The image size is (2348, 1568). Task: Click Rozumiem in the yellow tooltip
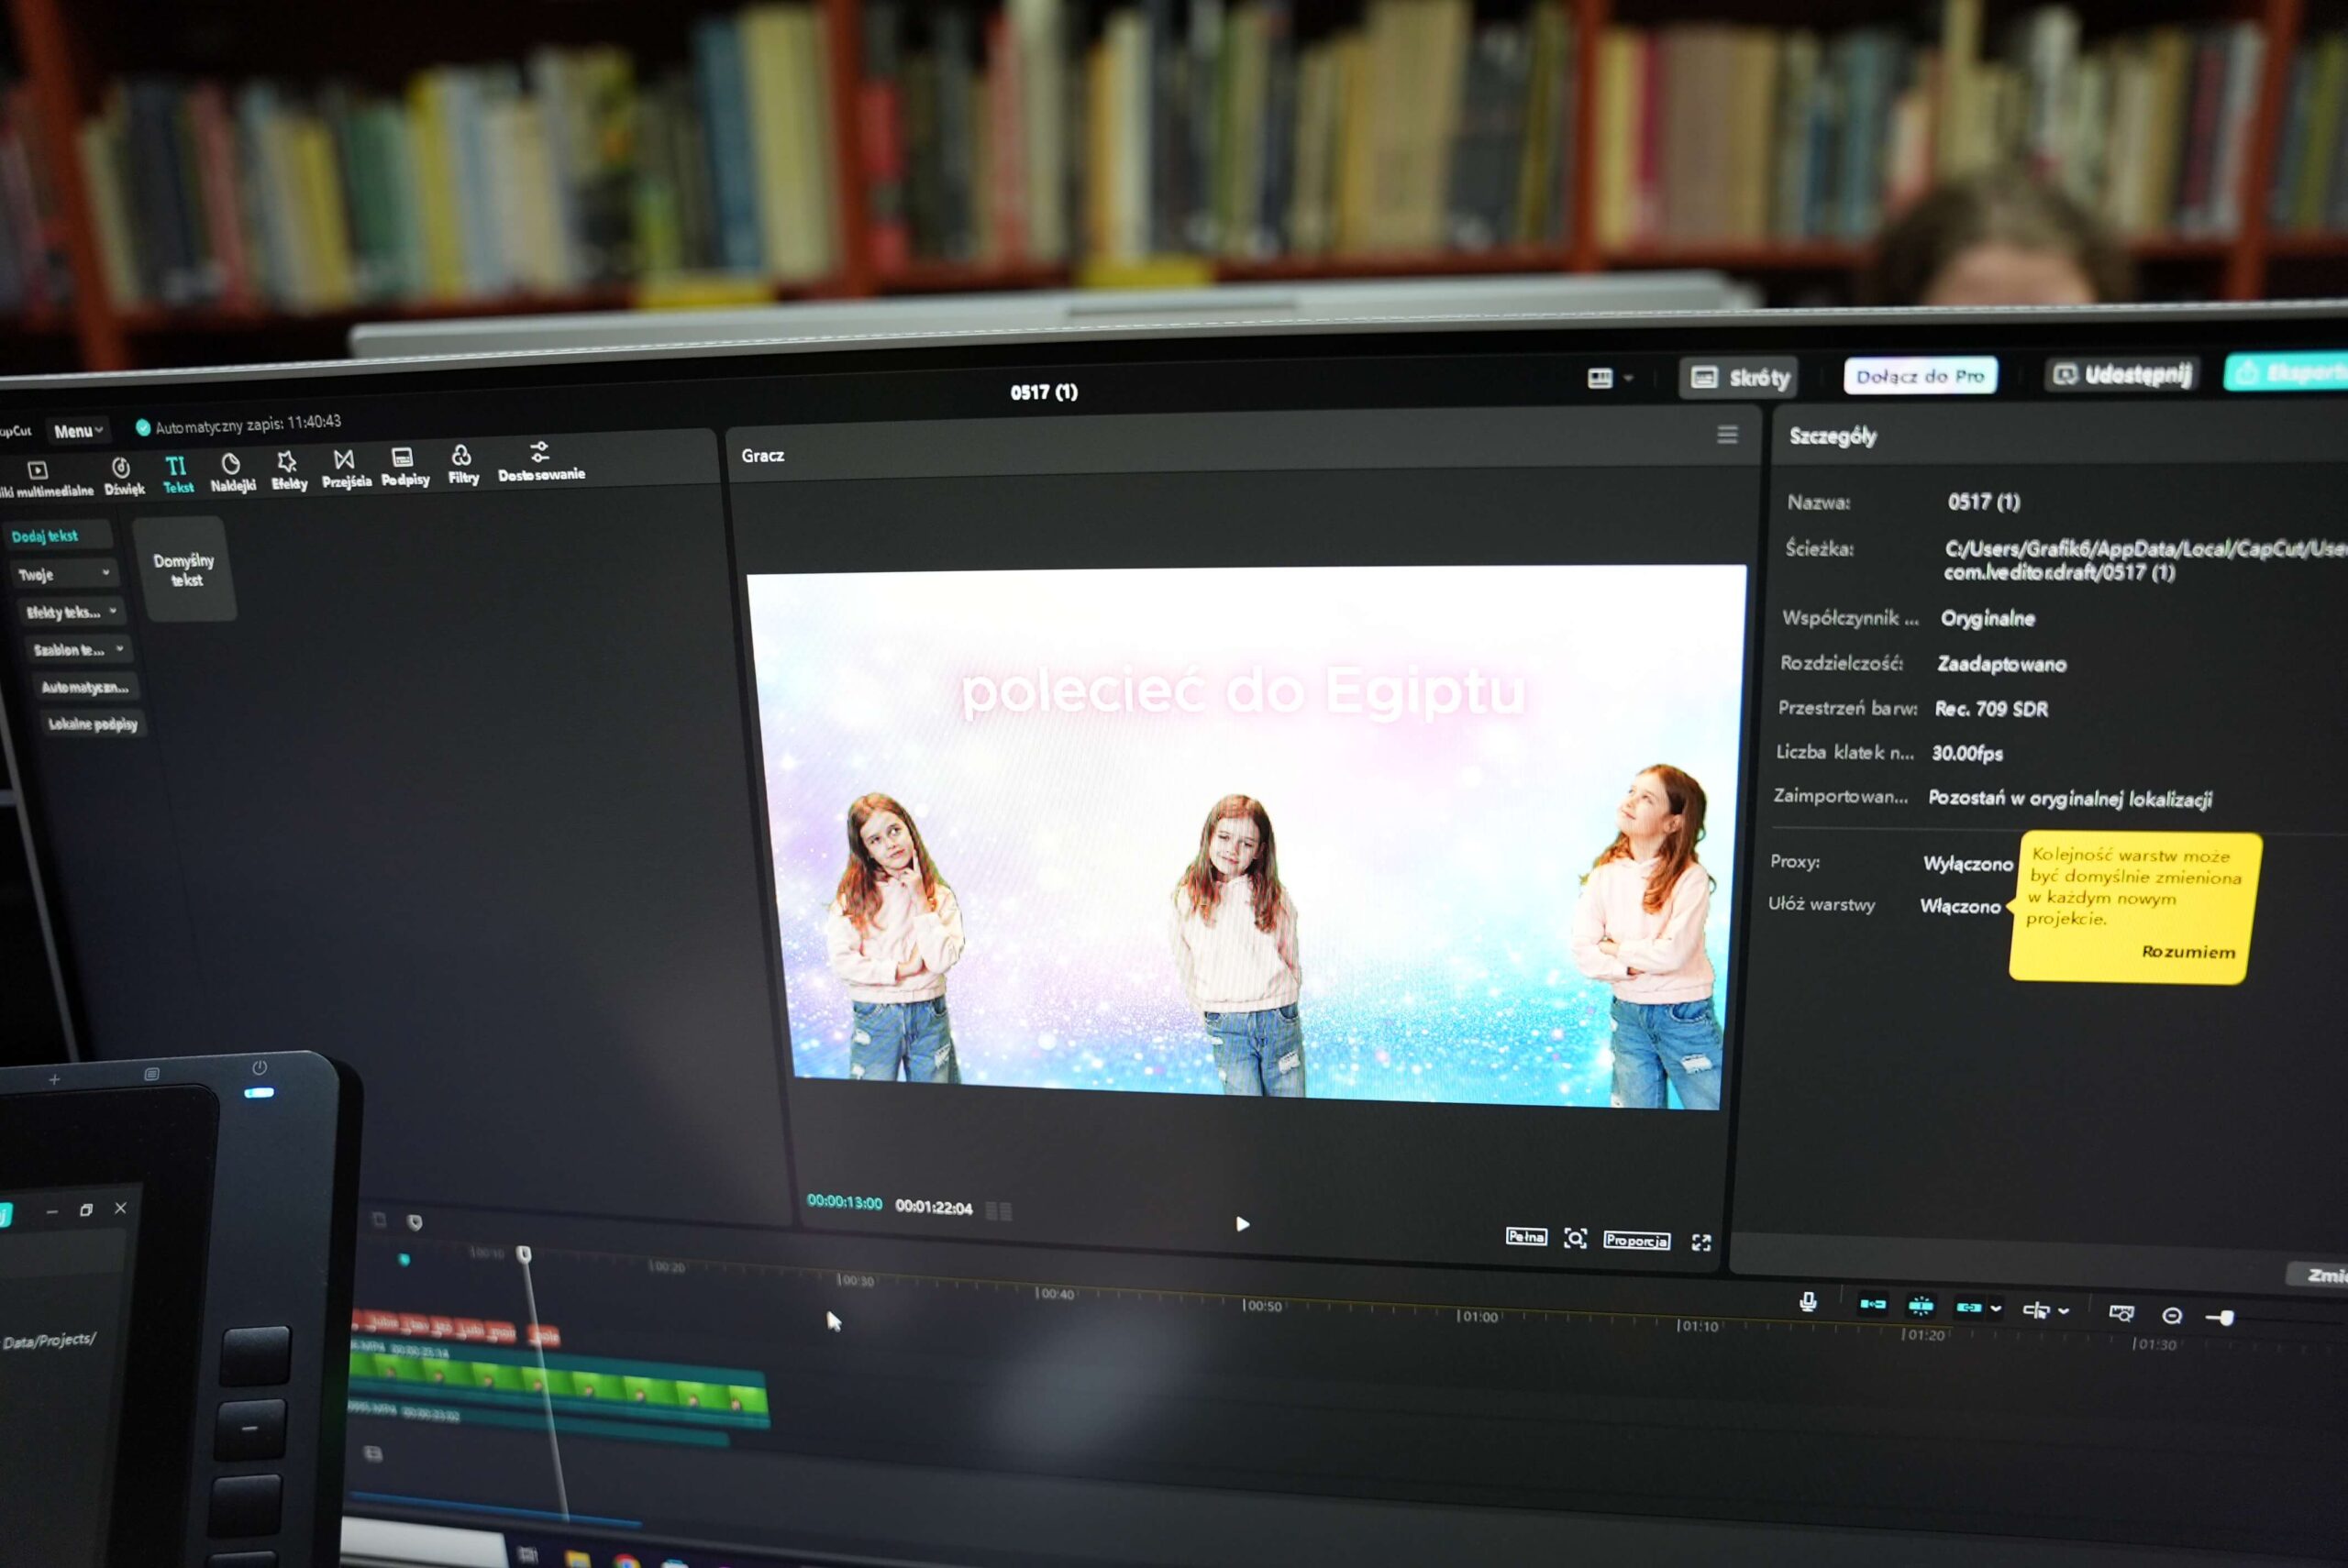pyautogui.click(x=2188, y=951)
